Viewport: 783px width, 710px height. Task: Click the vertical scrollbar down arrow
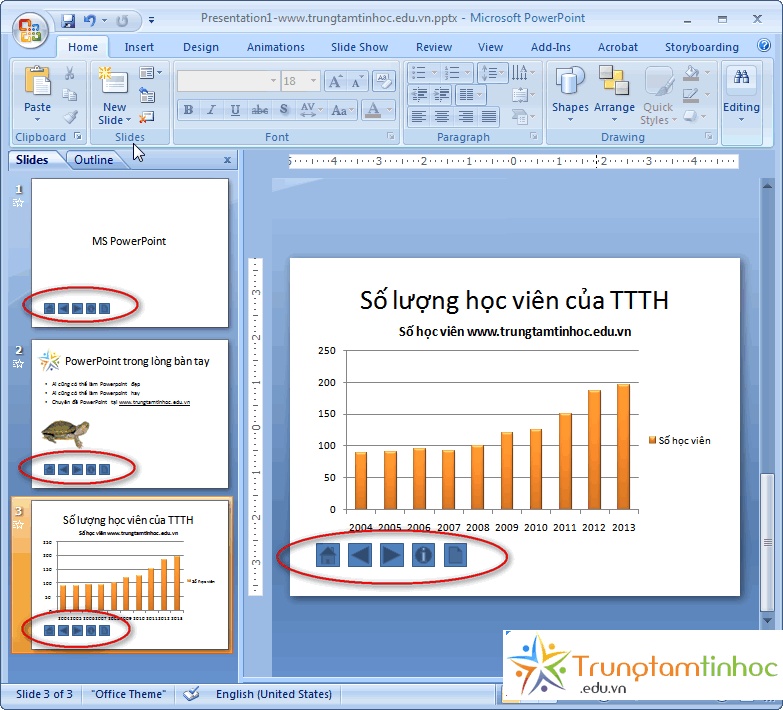click(767, 620)
